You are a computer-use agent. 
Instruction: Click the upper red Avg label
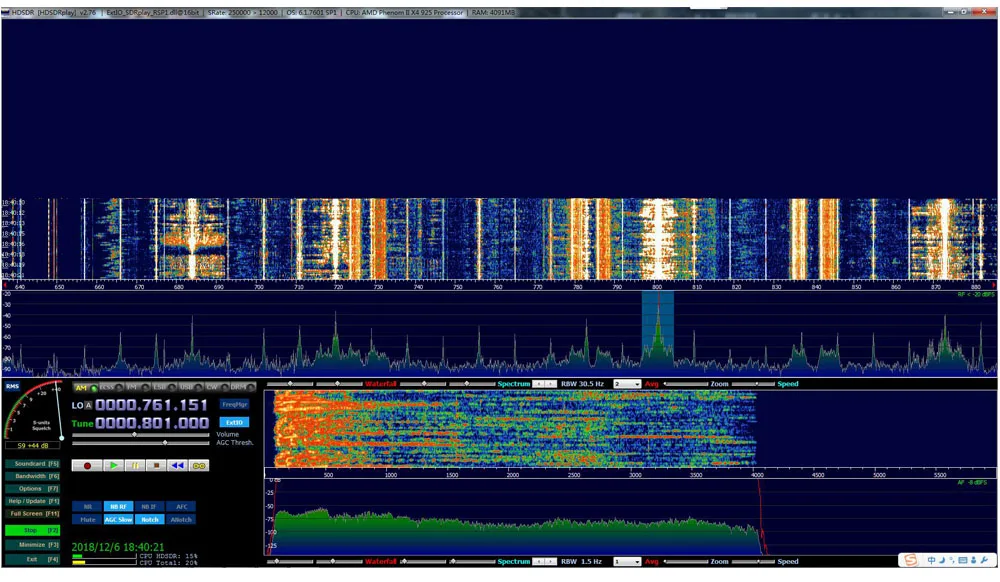(652, 384)
